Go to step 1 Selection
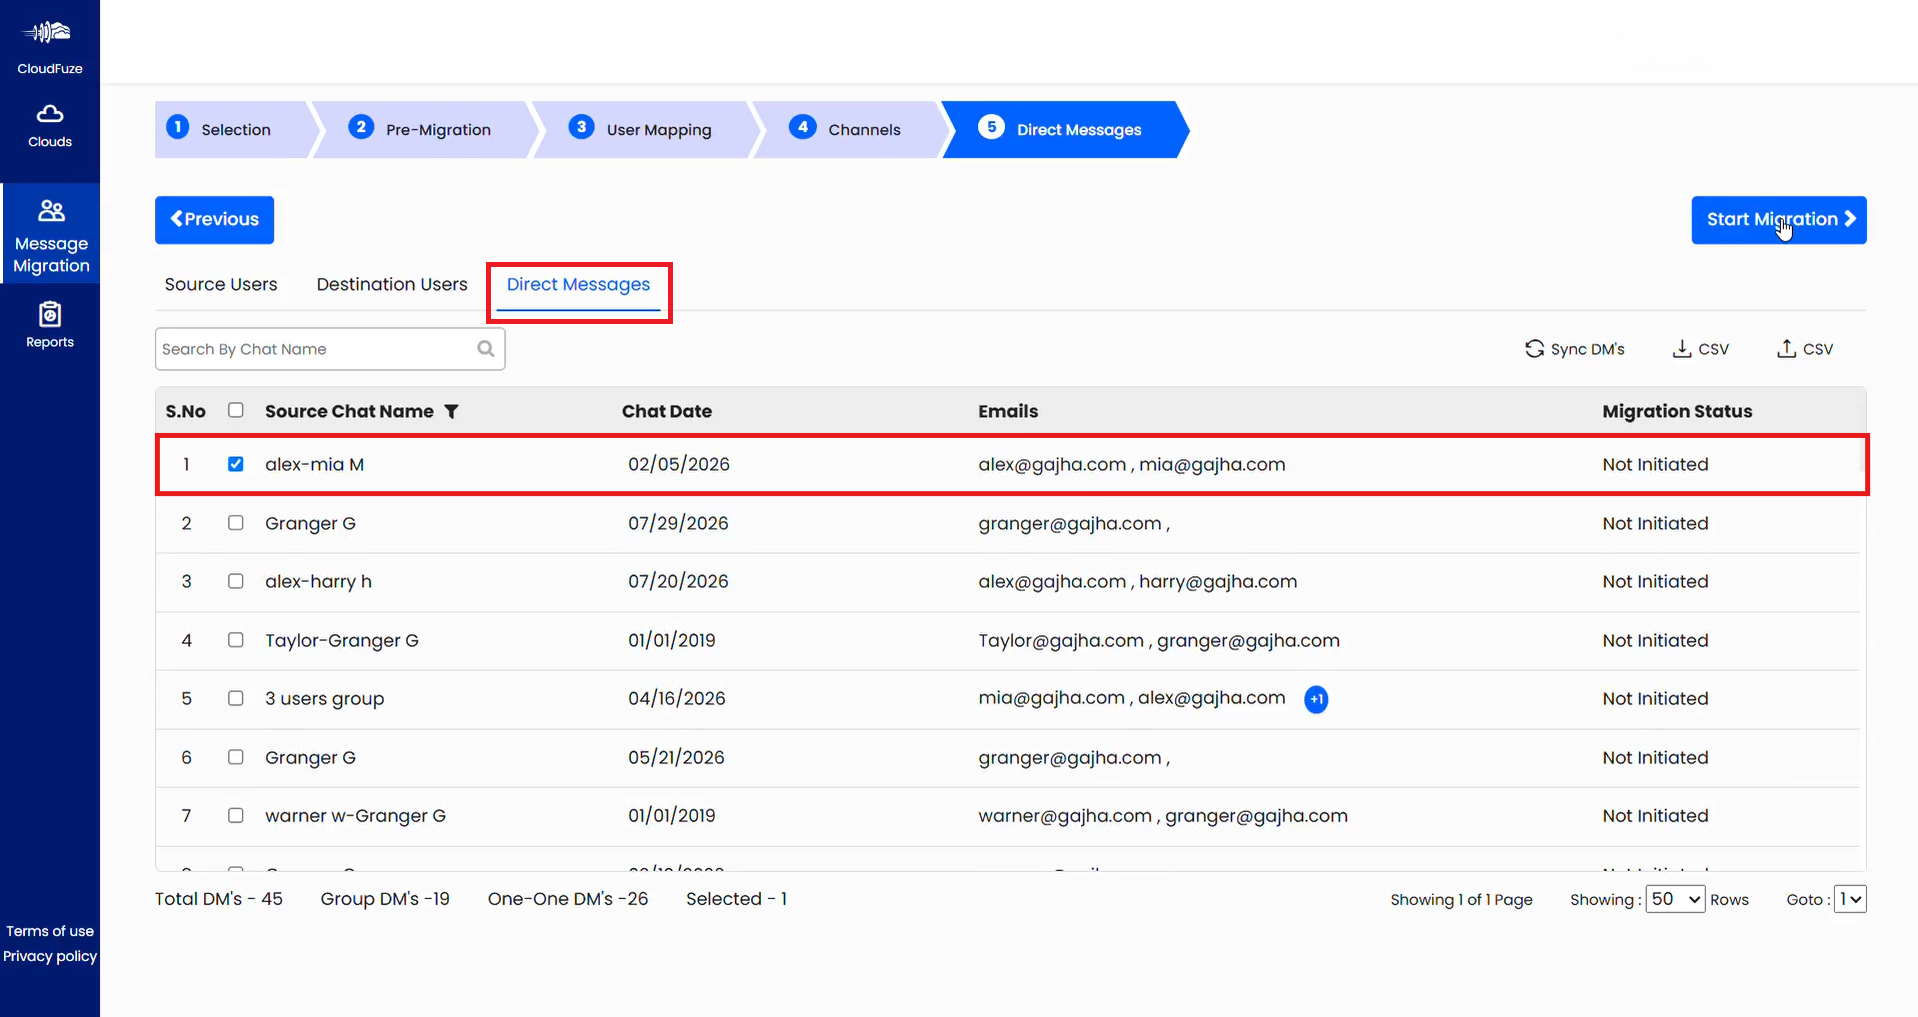 tap(233, 129)
